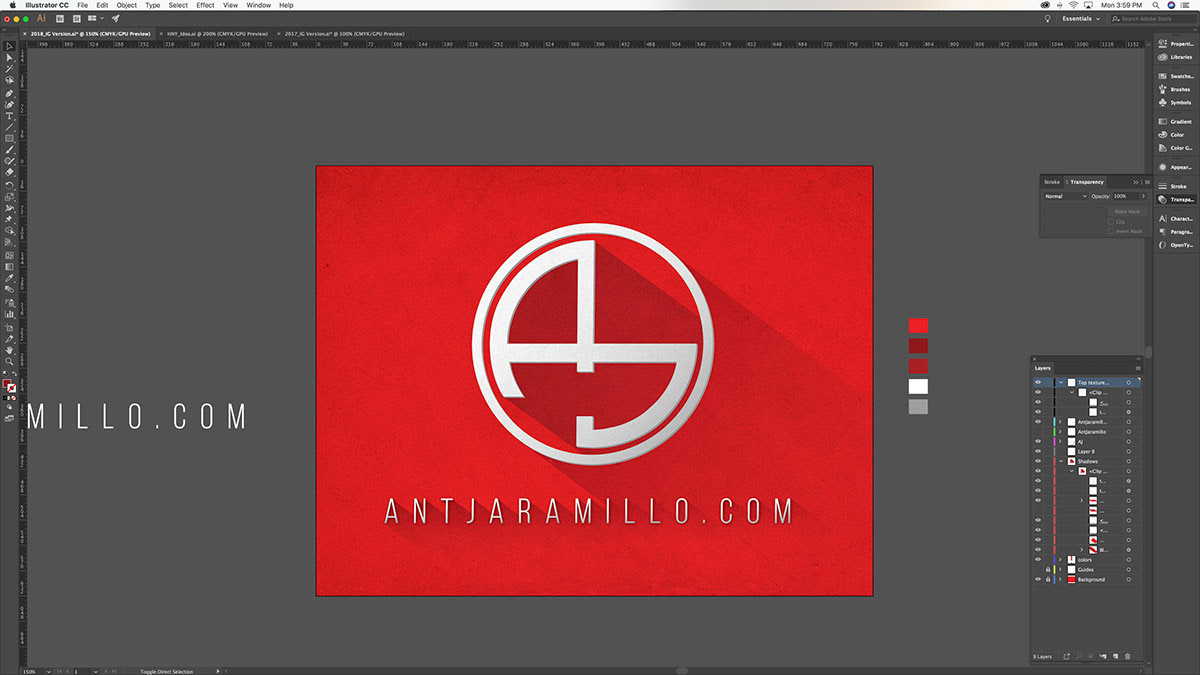Screen dimensions: 1200x675
Task: Delete selection with Layers trash icon
Action: point(1128,656)
